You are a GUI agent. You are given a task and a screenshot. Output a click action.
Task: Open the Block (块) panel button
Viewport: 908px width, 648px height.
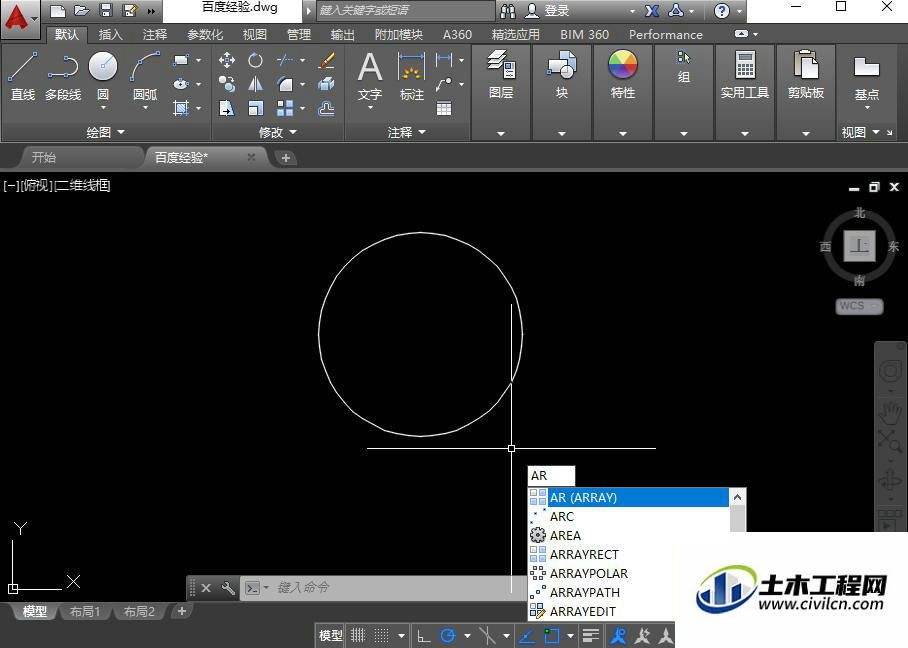coord(562,74)
